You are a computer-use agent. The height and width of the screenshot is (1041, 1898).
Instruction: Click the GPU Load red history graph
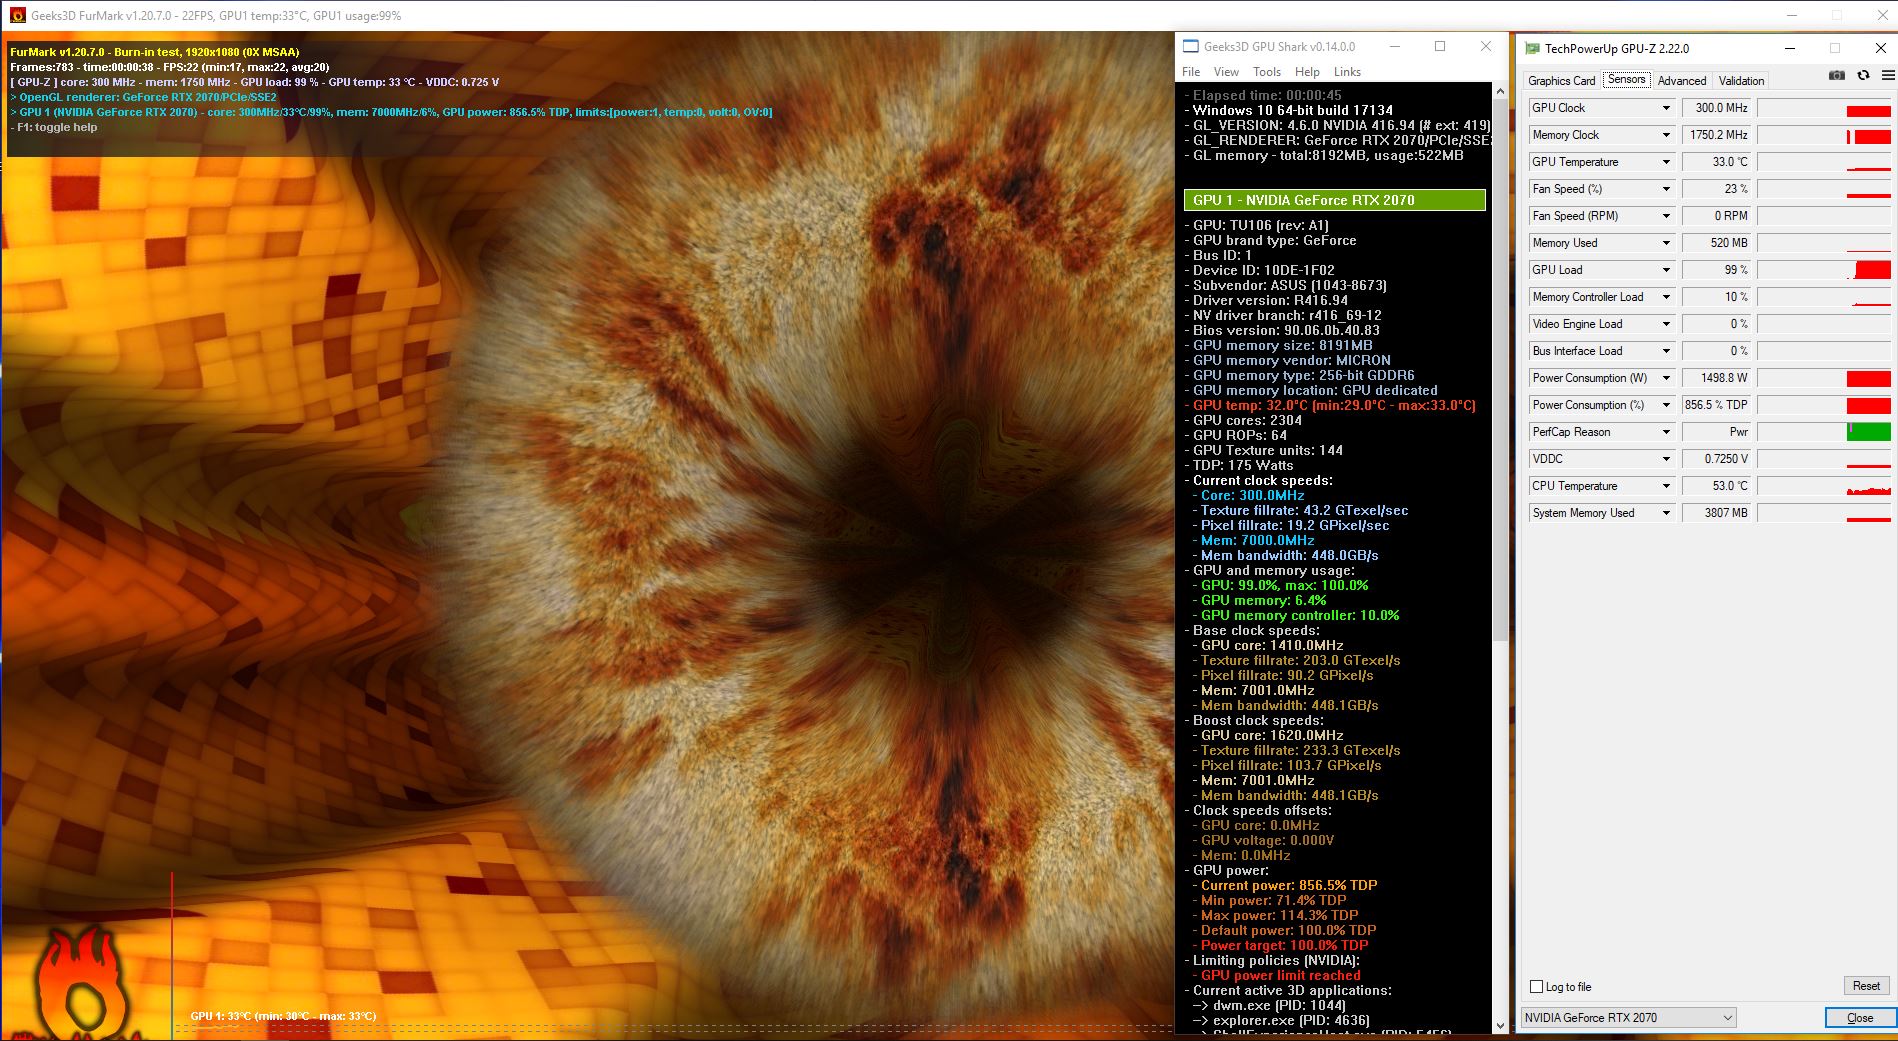click(x=1824, y=270)
